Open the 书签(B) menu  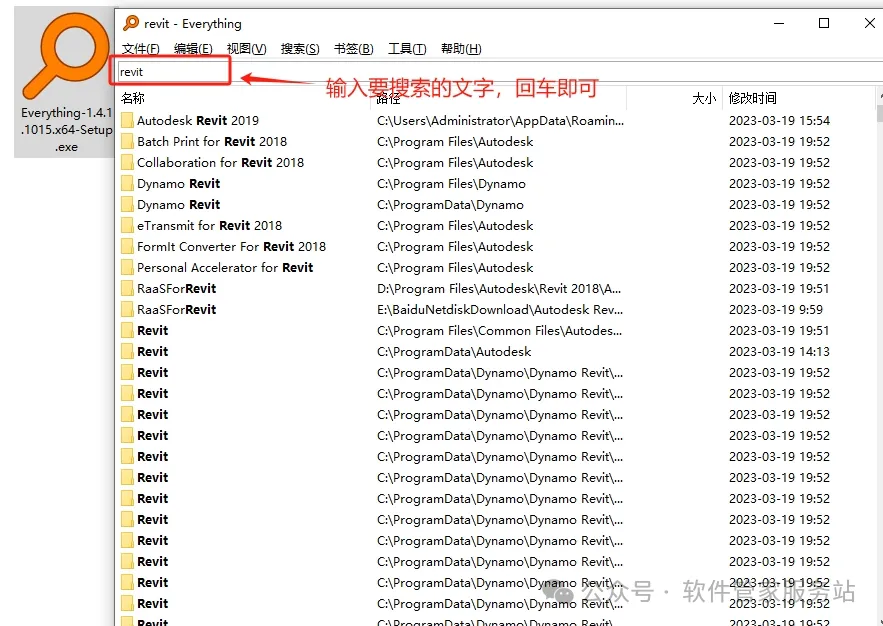pos(353,49)
